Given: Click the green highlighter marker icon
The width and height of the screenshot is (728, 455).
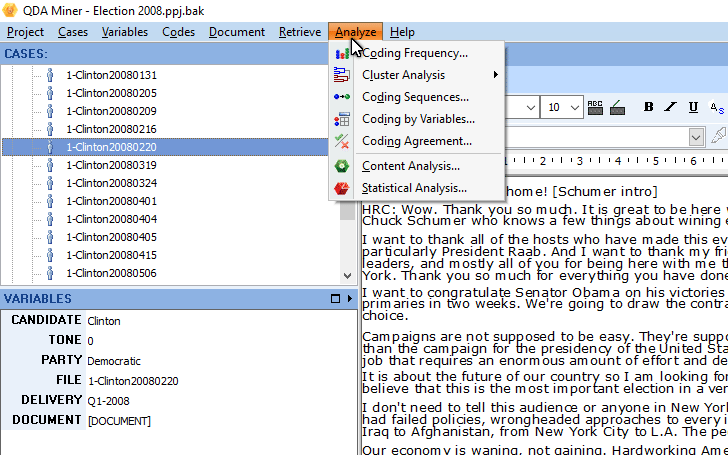Looking at the screenshot, I should point(617,107).
